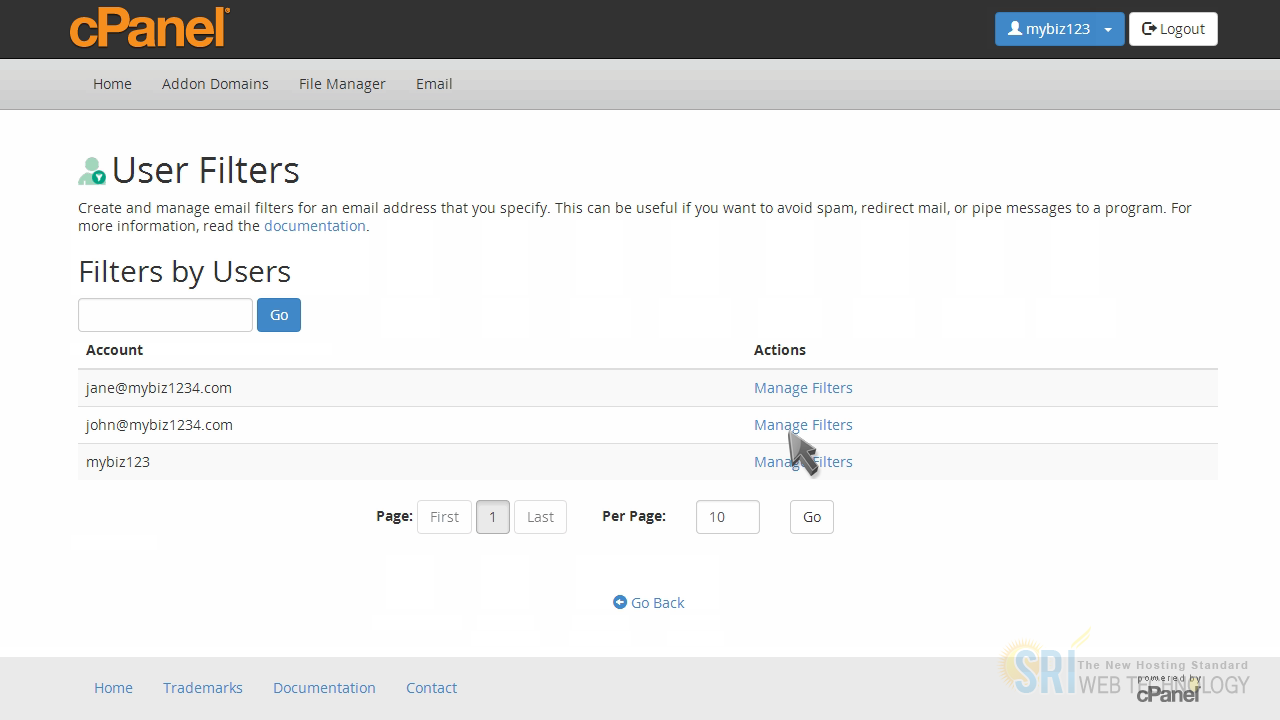
Task: Open the footer Contact link
Action: [431, 688]
